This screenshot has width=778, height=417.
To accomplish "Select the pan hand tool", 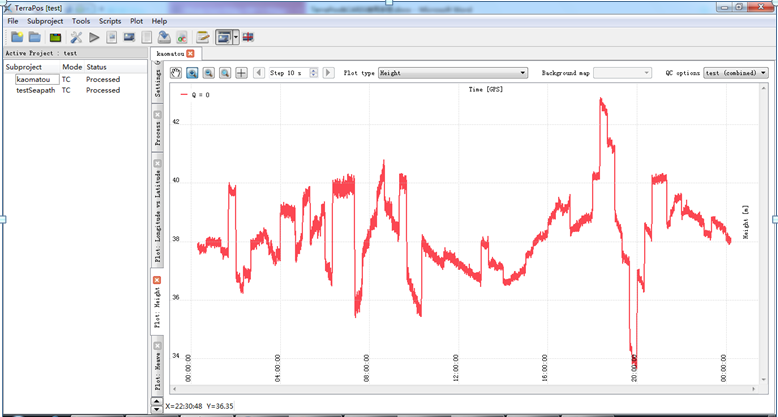I will (x=176, y=73).
